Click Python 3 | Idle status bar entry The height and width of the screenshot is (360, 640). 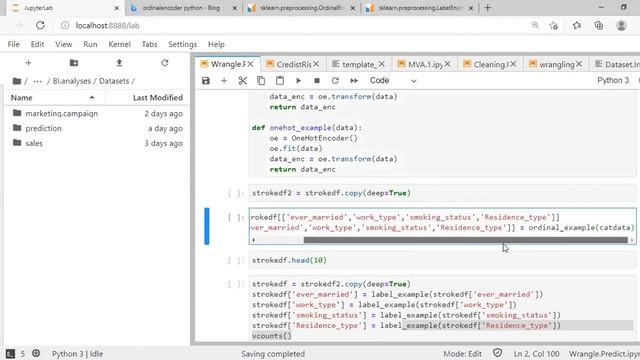pyautogui.click(x=77, y=354)
